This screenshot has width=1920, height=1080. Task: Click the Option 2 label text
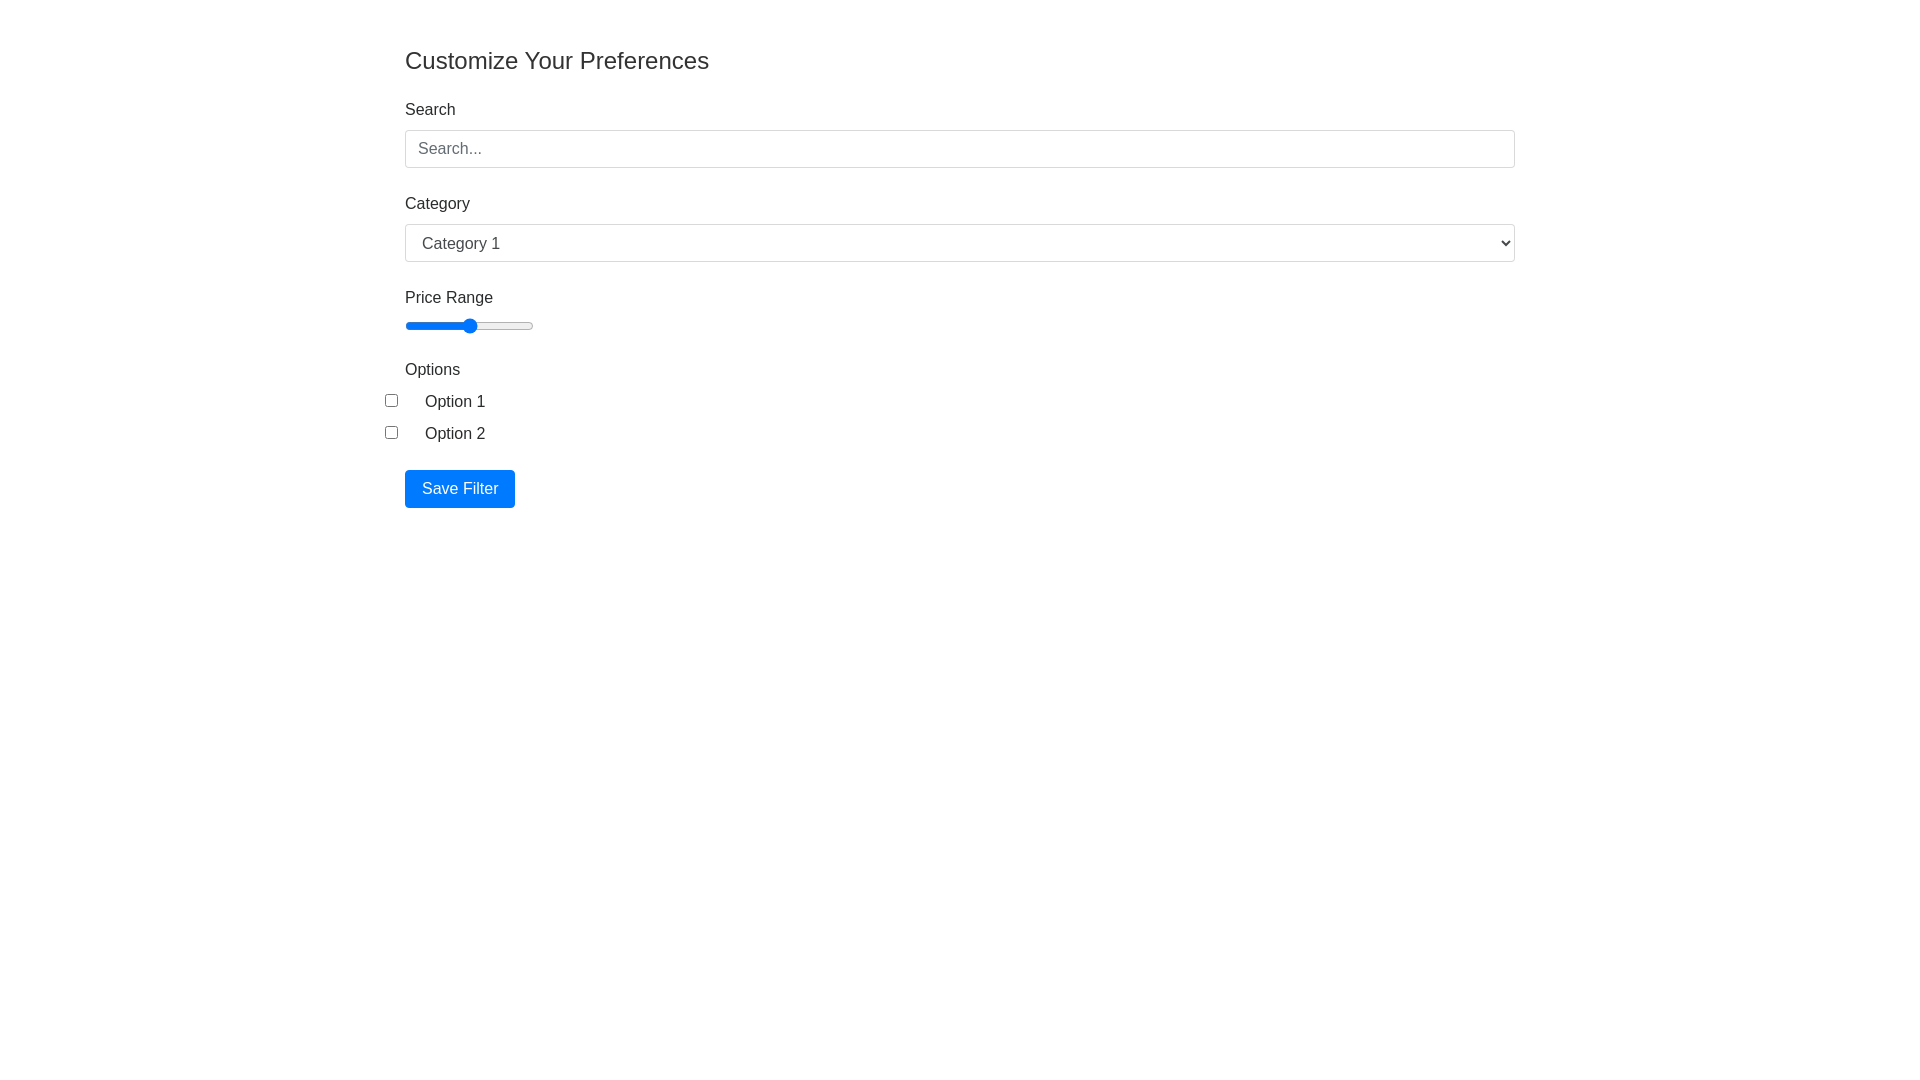454,433
